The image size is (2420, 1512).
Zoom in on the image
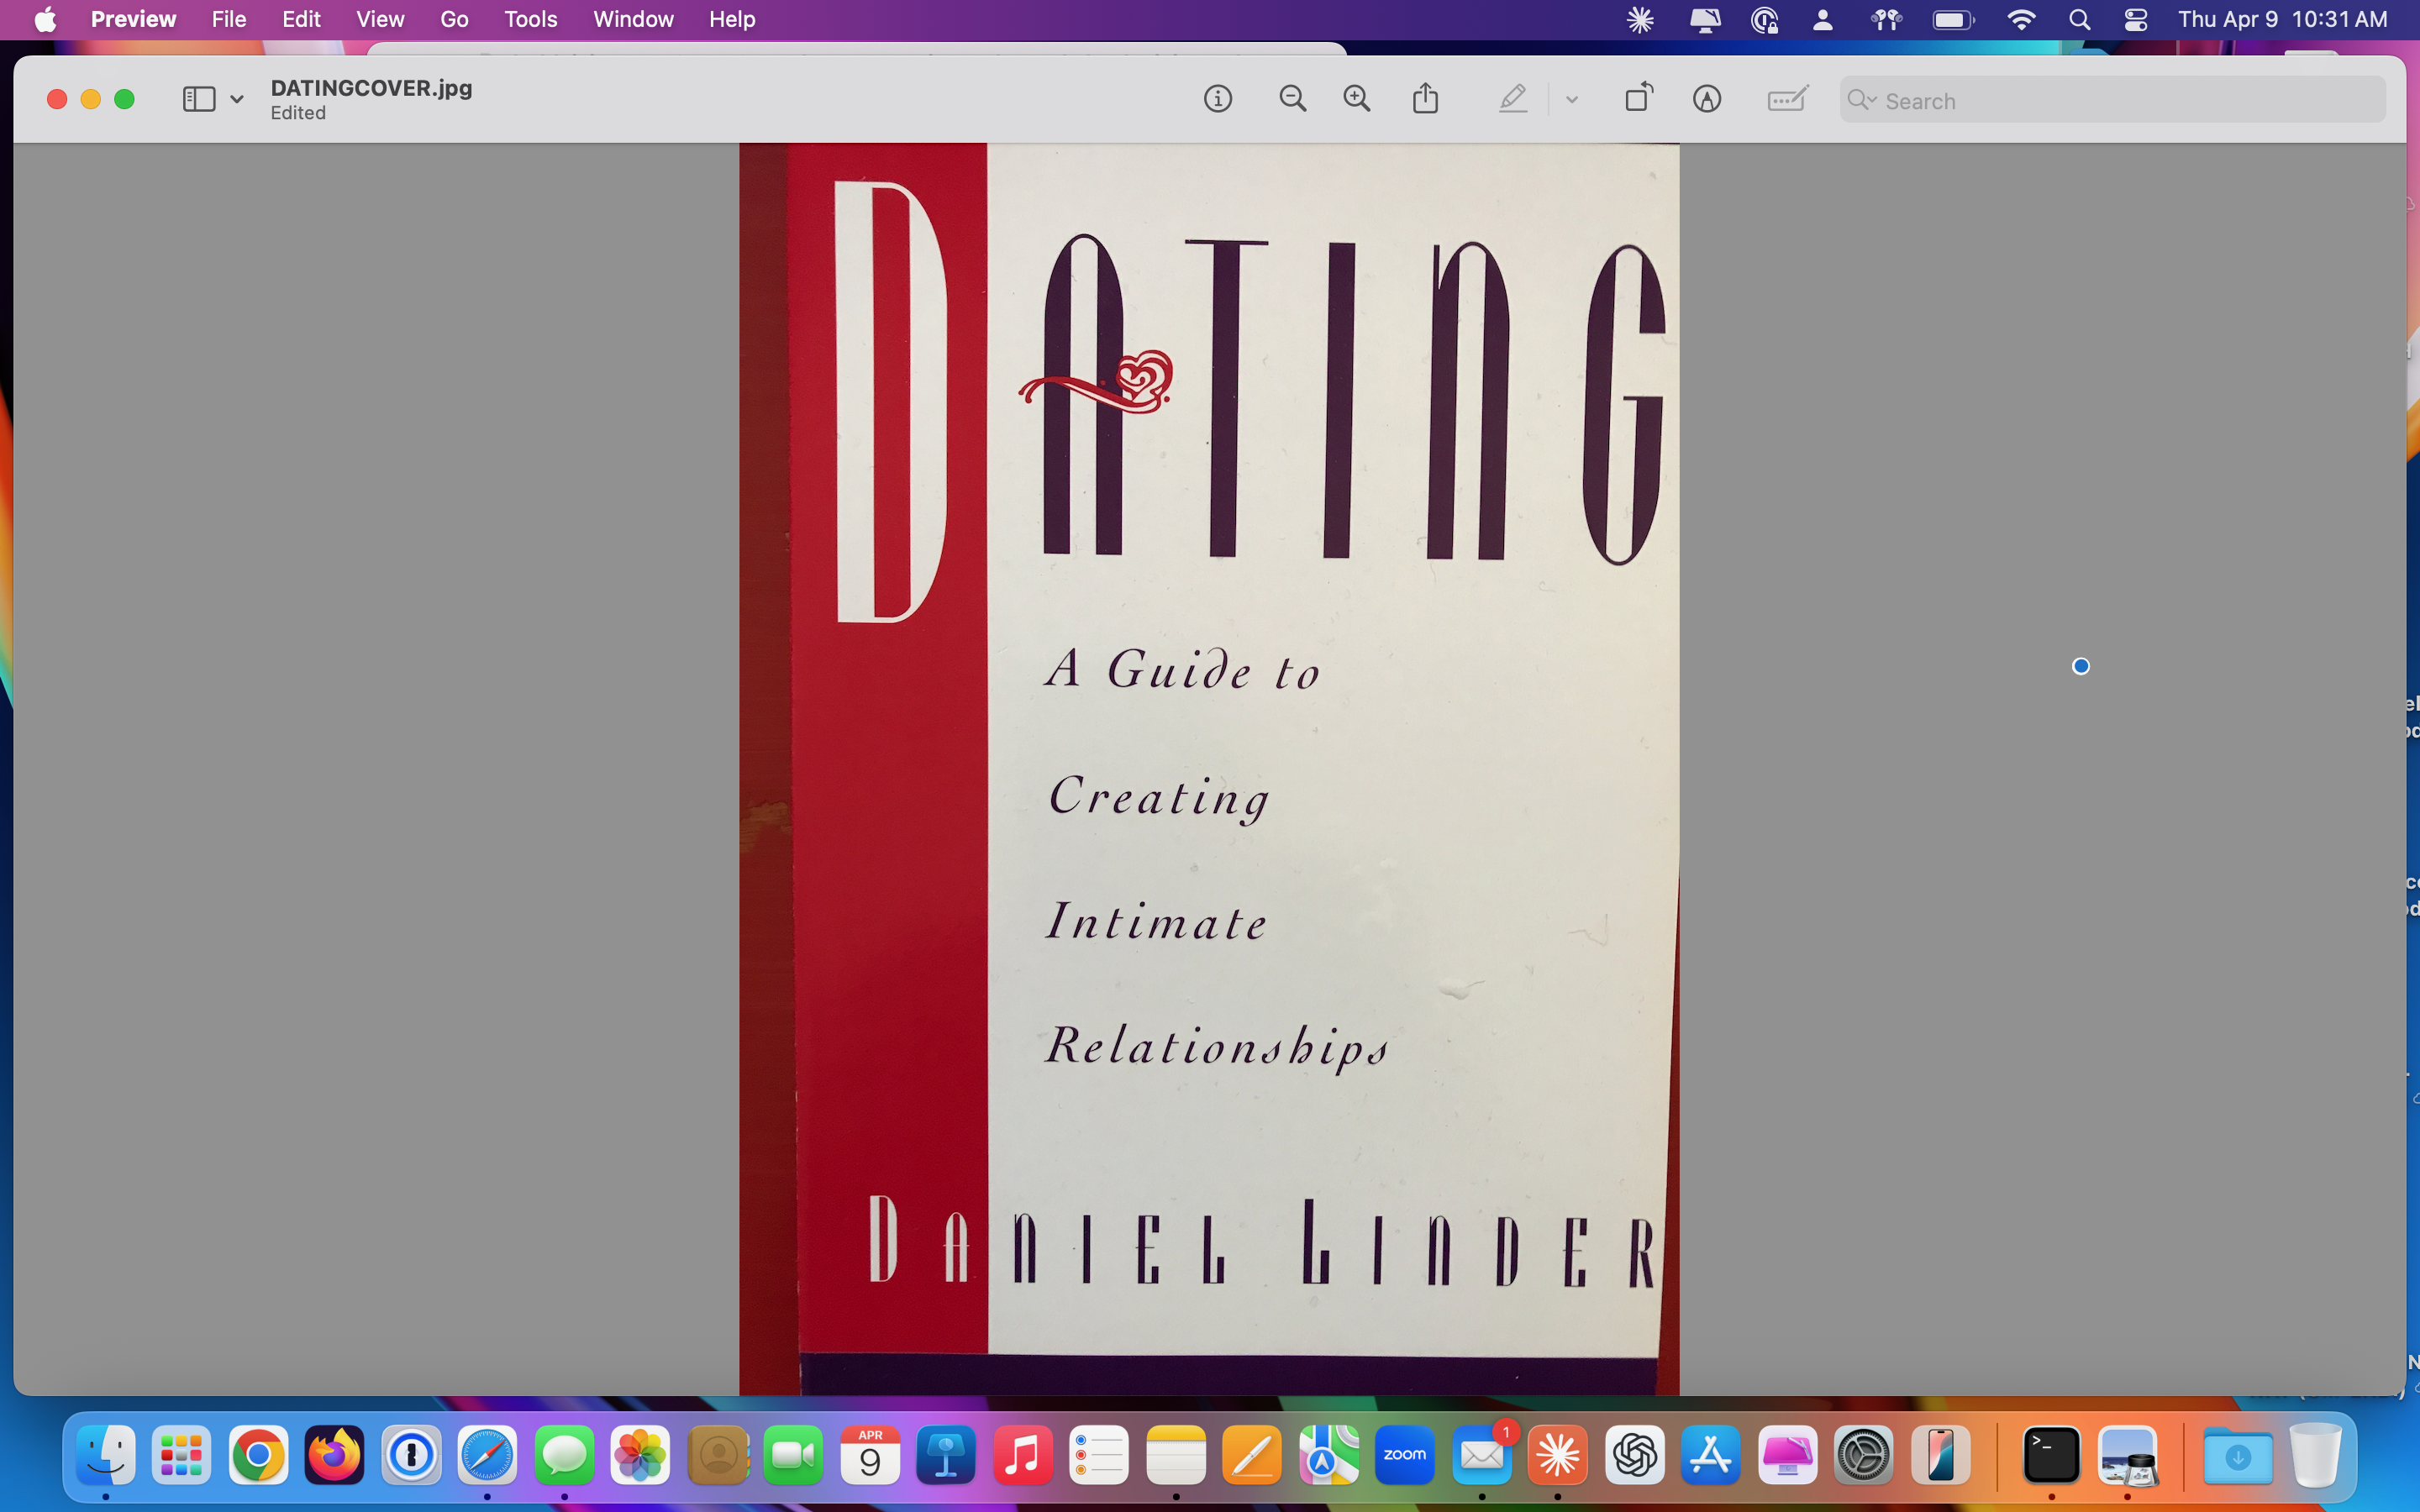pyautogui.click(x=1356, y=98)
